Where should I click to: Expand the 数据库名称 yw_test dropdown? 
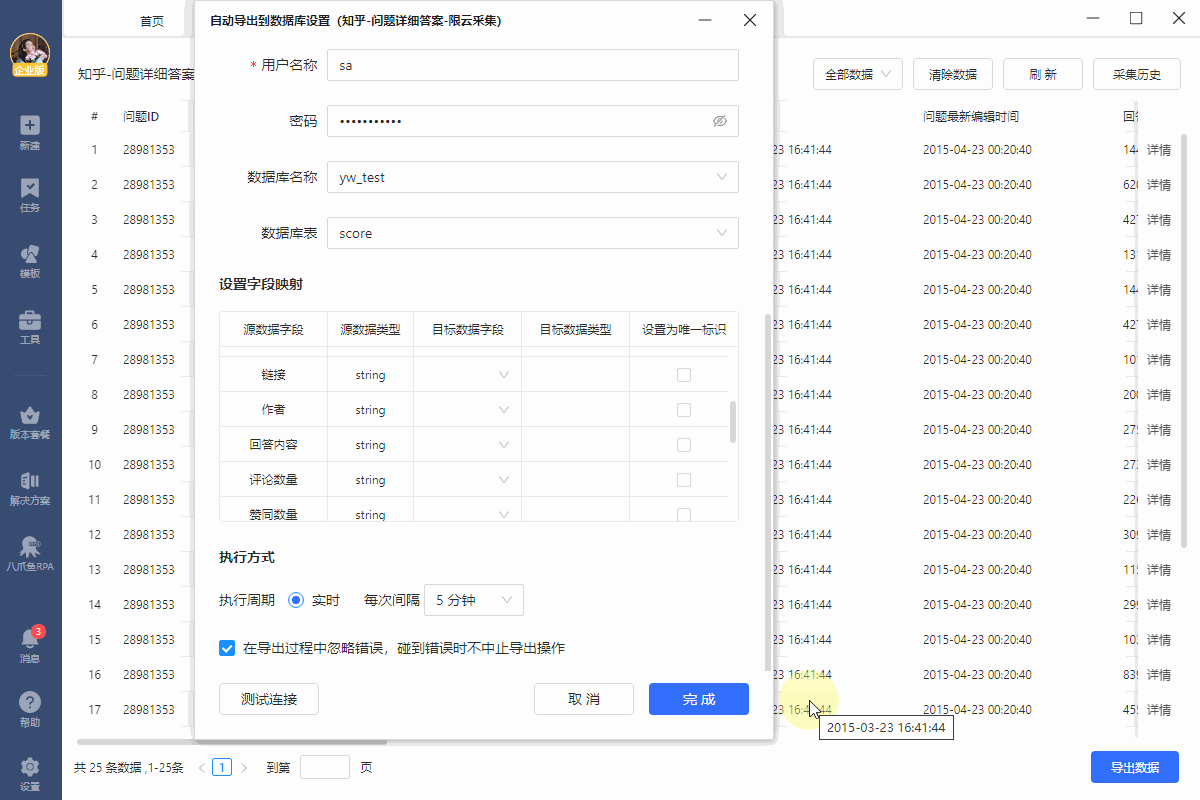click(x=532, y=177)
